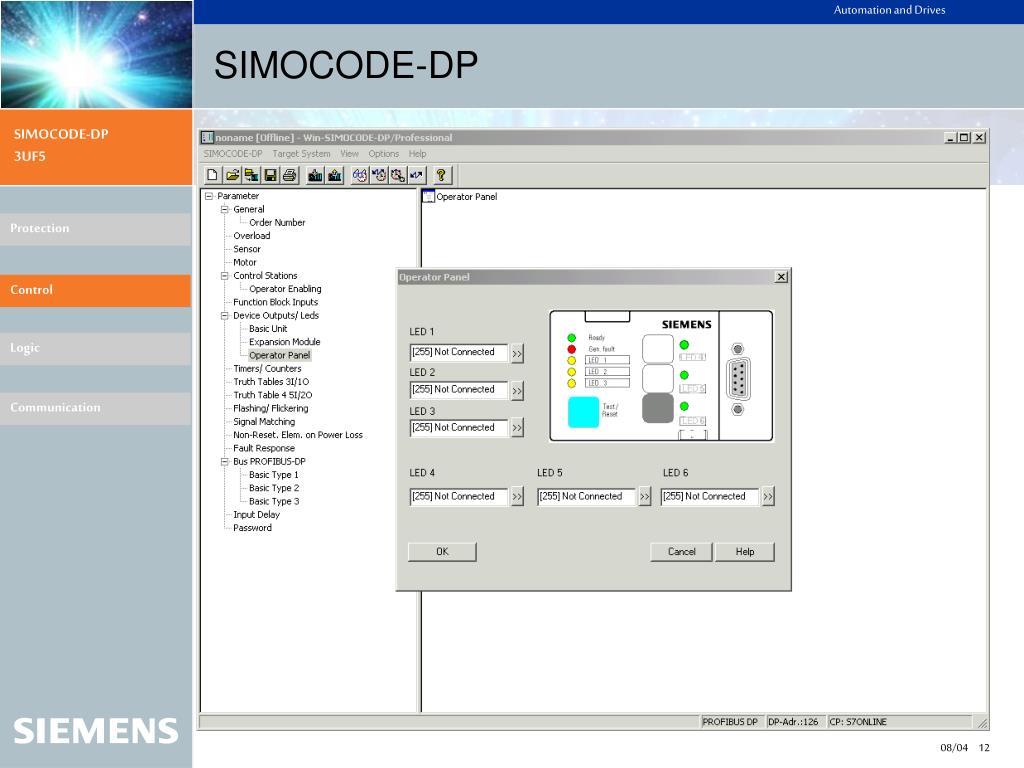The height and width of the screenshot is (768, 1024).
Task: Switch to the Protection sidebar tab
Action: [x=95, y=229]
